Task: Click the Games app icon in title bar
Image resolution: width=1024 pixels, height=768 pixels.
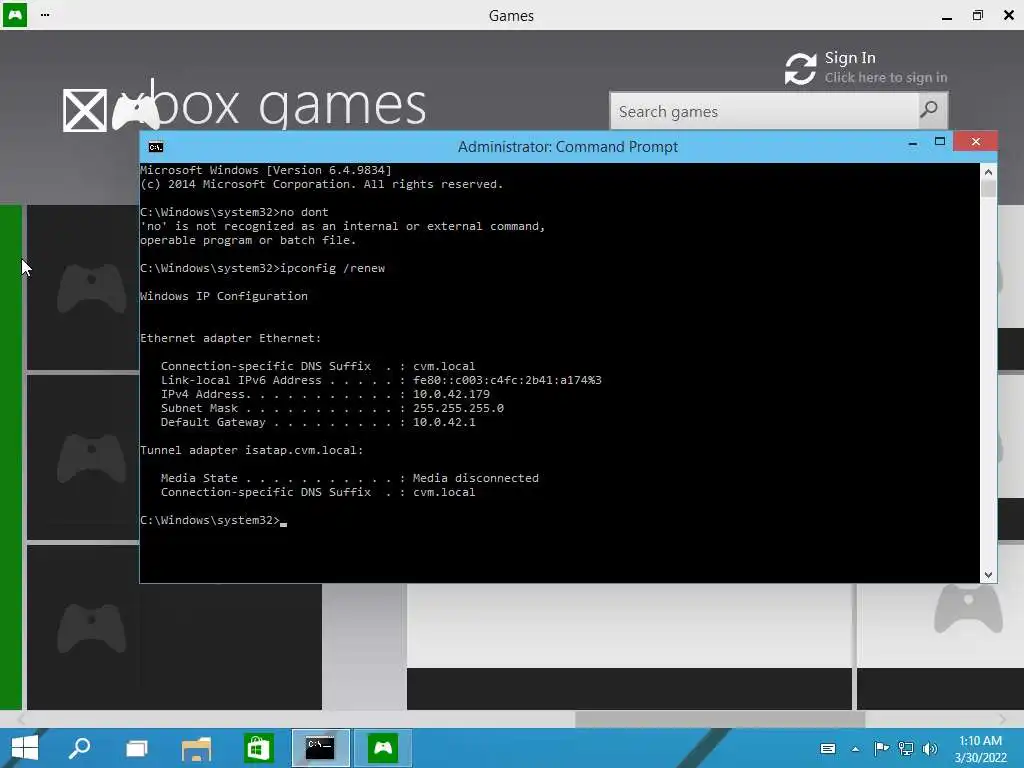Action: [14, 14]
